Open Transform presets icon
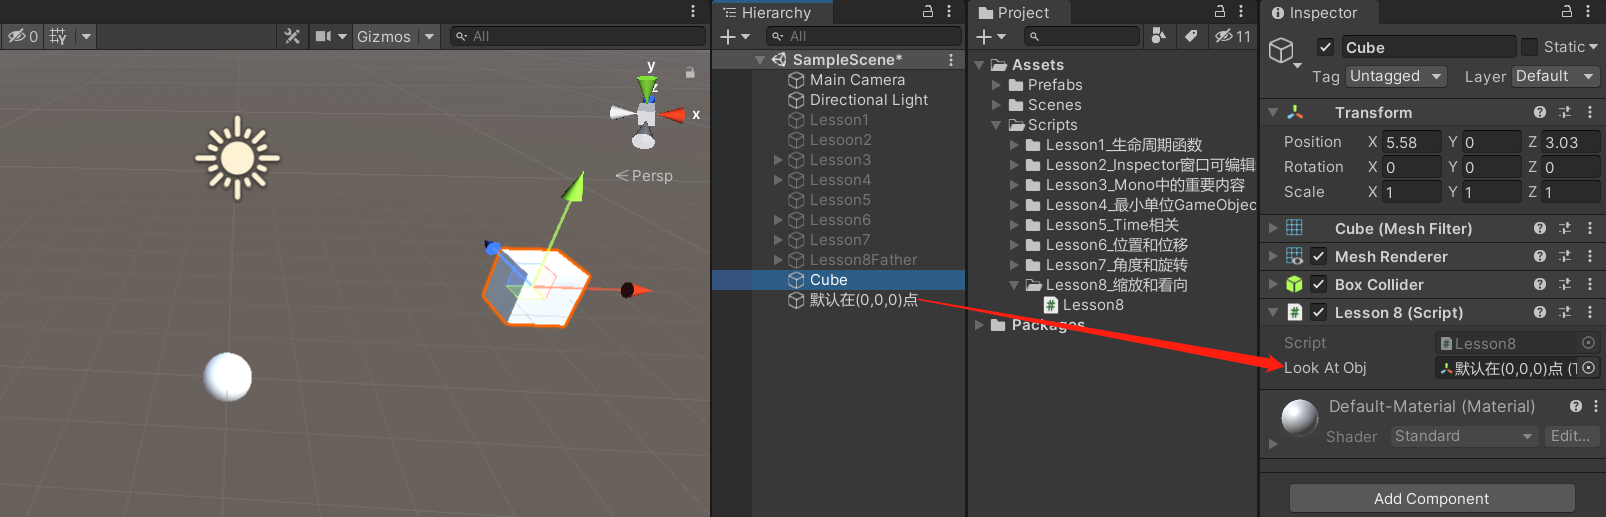1606x517 pixels. coord(1565,112)
